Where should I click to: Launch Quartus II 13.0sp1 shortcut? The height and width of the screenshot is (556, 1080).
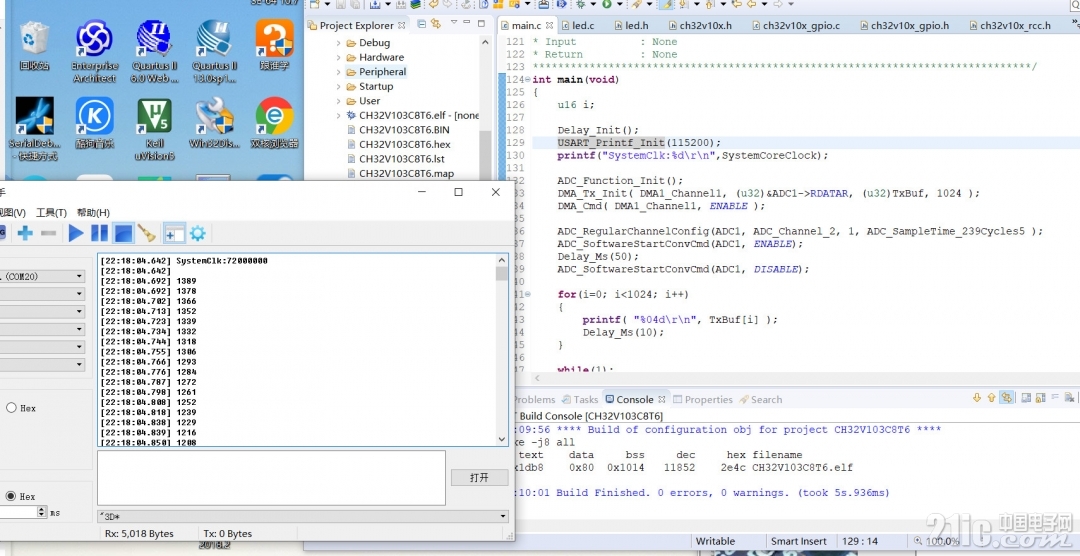point(214,52)
